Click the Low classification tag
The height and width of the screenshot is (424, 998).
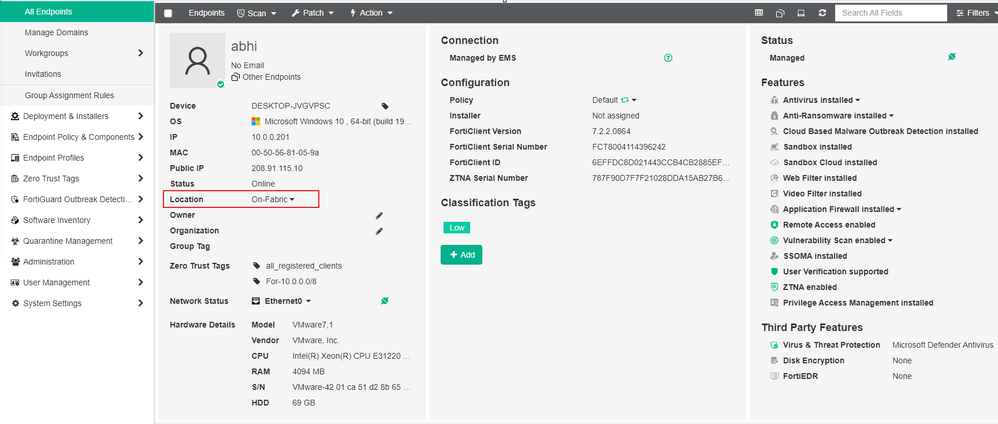(x=457, y=227)
